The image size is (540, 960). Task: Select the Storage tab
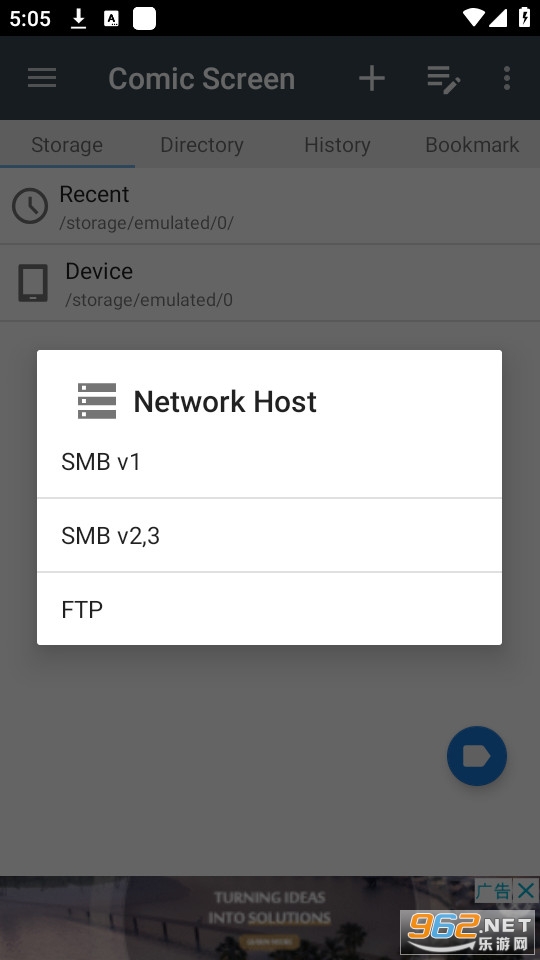[x=67, y=144]
